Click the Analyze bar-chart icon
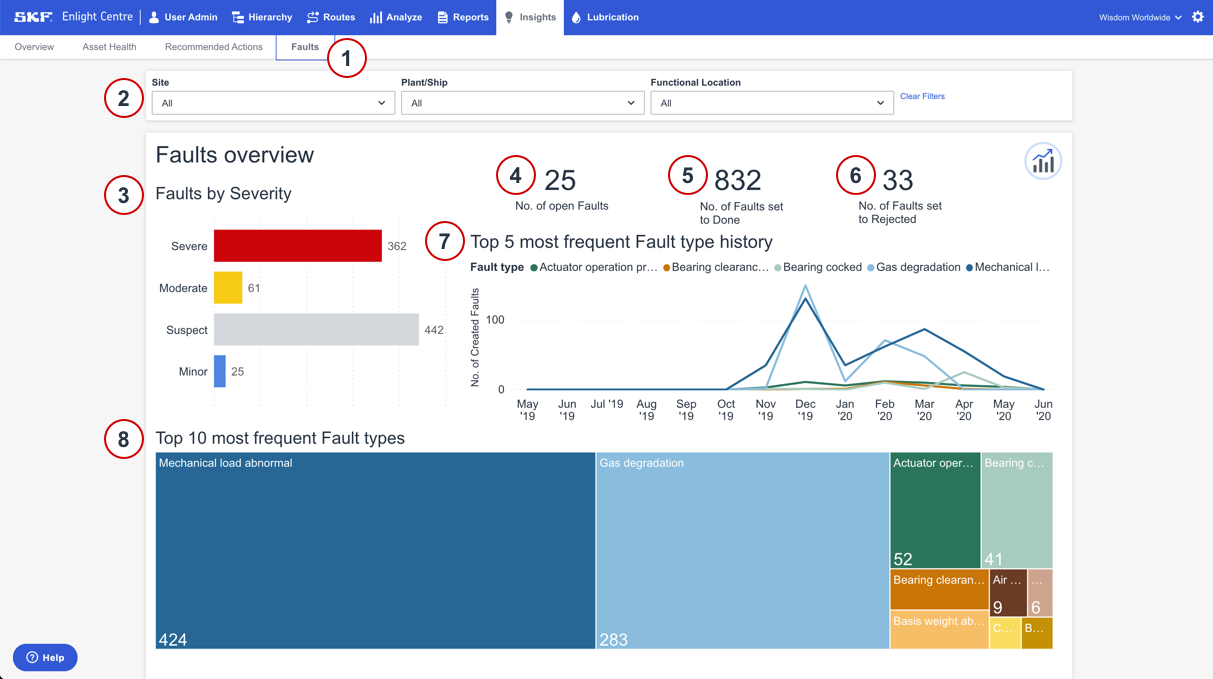 coord(374,16)
